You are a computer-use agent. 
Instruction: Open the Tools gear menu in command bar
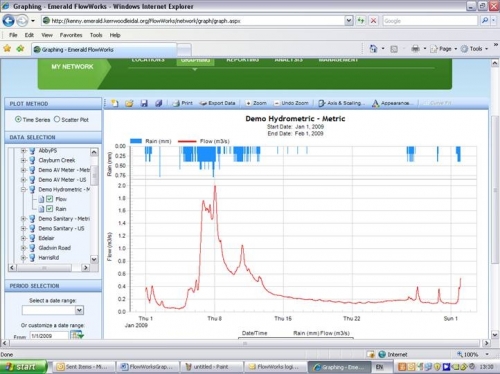(x=474, y=49)
